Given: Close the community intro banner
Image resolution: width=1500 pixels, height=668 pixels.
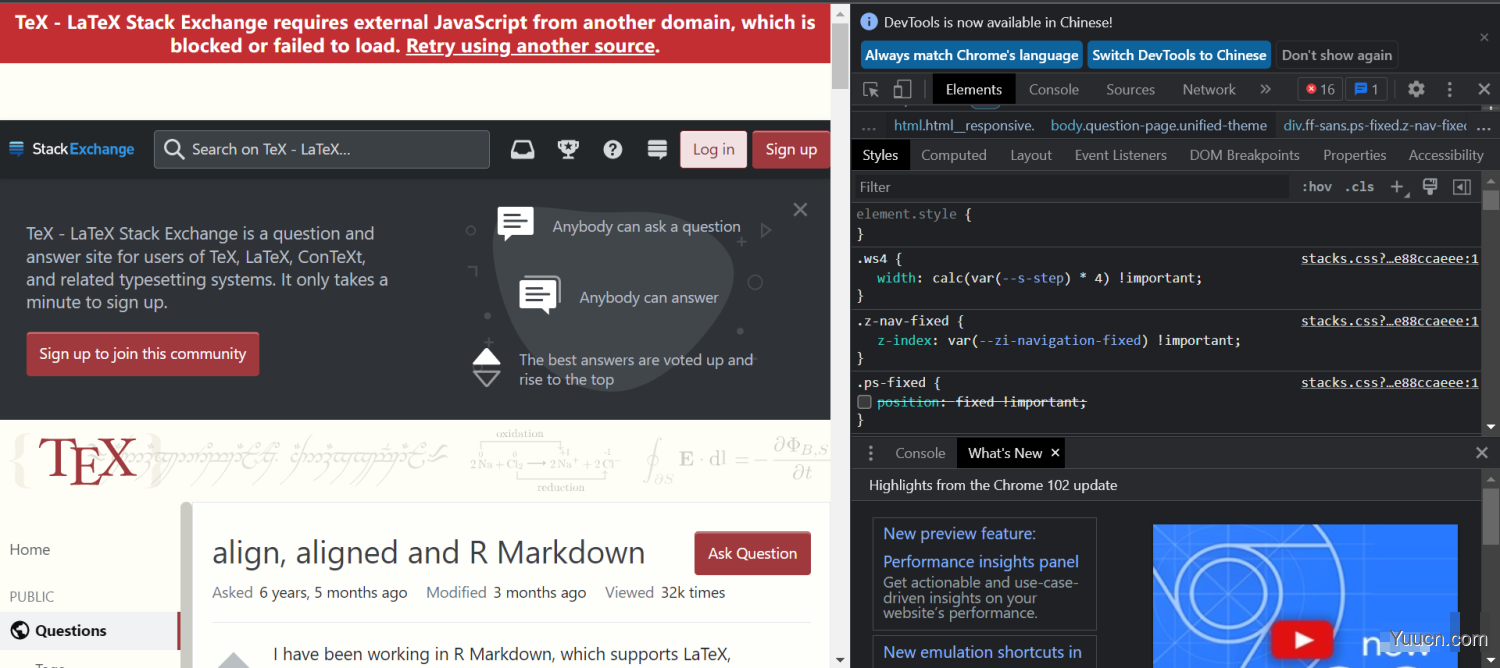Looking at the screenshot, I should (x=800, y=210).
